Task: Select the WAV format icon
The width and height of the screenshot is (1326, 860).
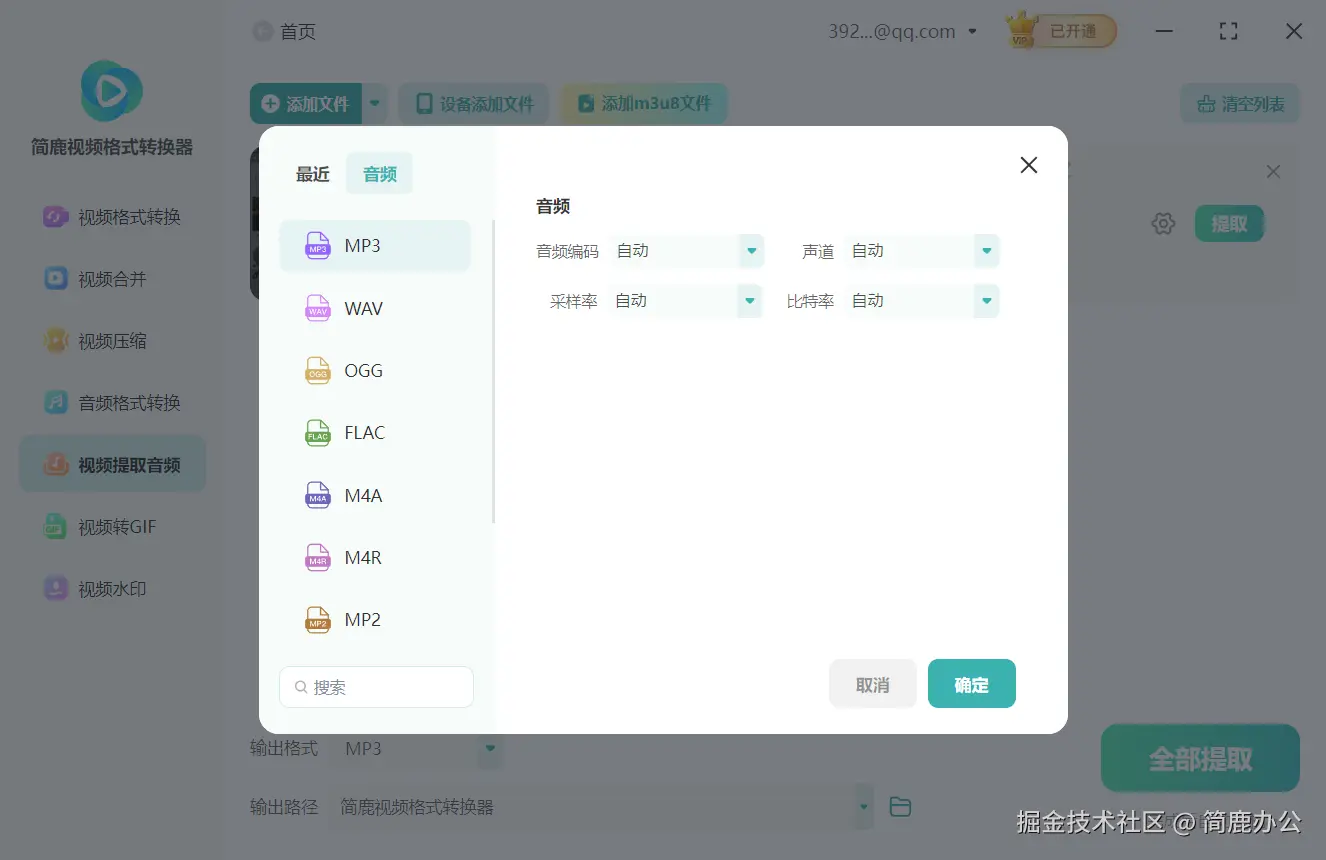Action: tap(318, 308)
